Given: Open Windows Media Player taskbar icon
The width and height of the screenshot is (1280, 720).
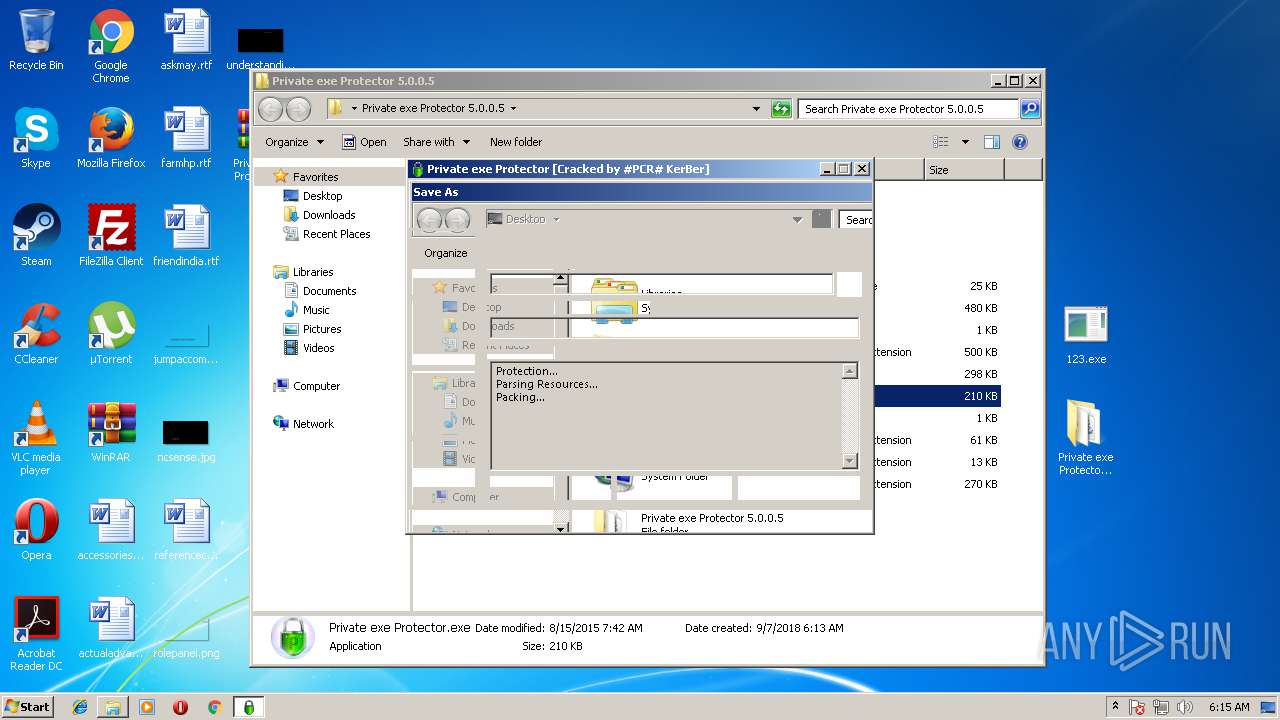Looking at the screenshot, I should (x=147, y=707).
